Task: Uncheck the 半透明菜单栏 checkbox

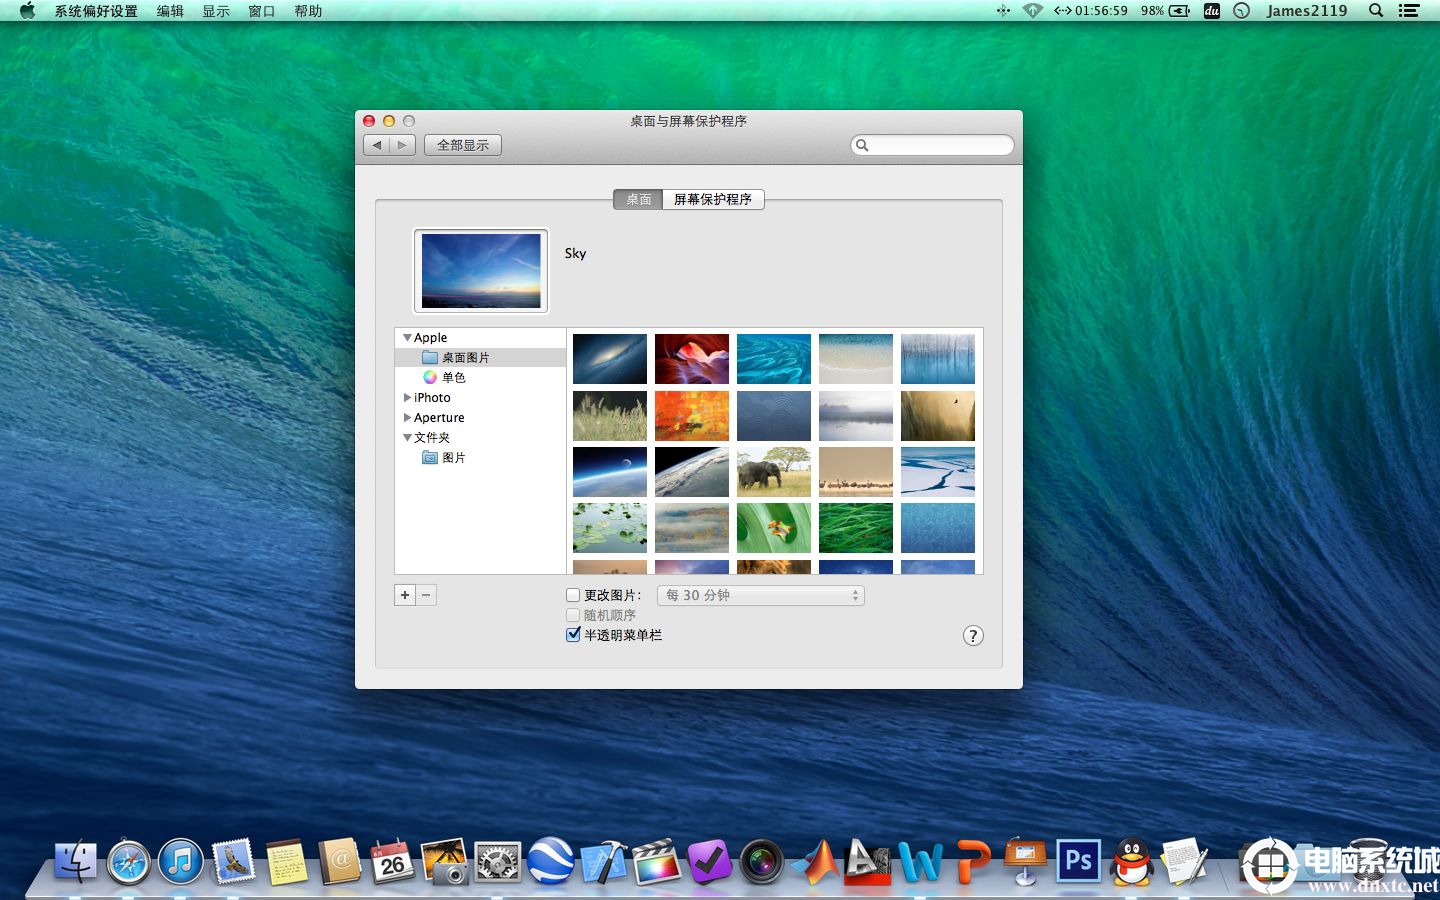Action: click(x=573, y=635)
